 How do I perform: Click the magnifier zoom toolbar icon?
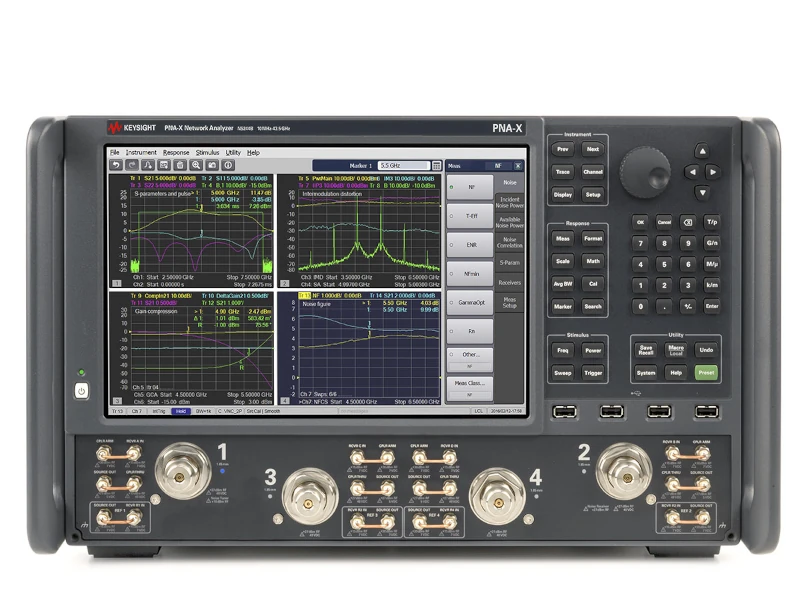coord(196,165)
